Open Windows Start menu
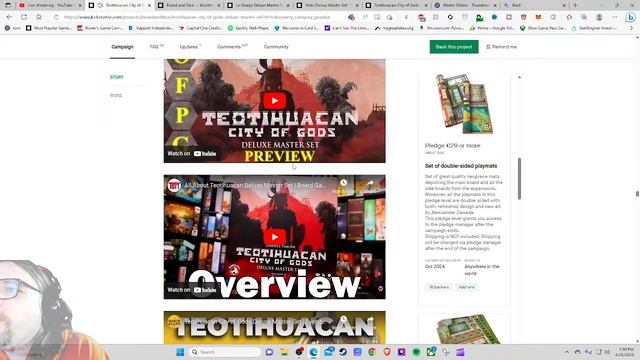The width and height of the screenshot is (640, 360). (180, 352)
